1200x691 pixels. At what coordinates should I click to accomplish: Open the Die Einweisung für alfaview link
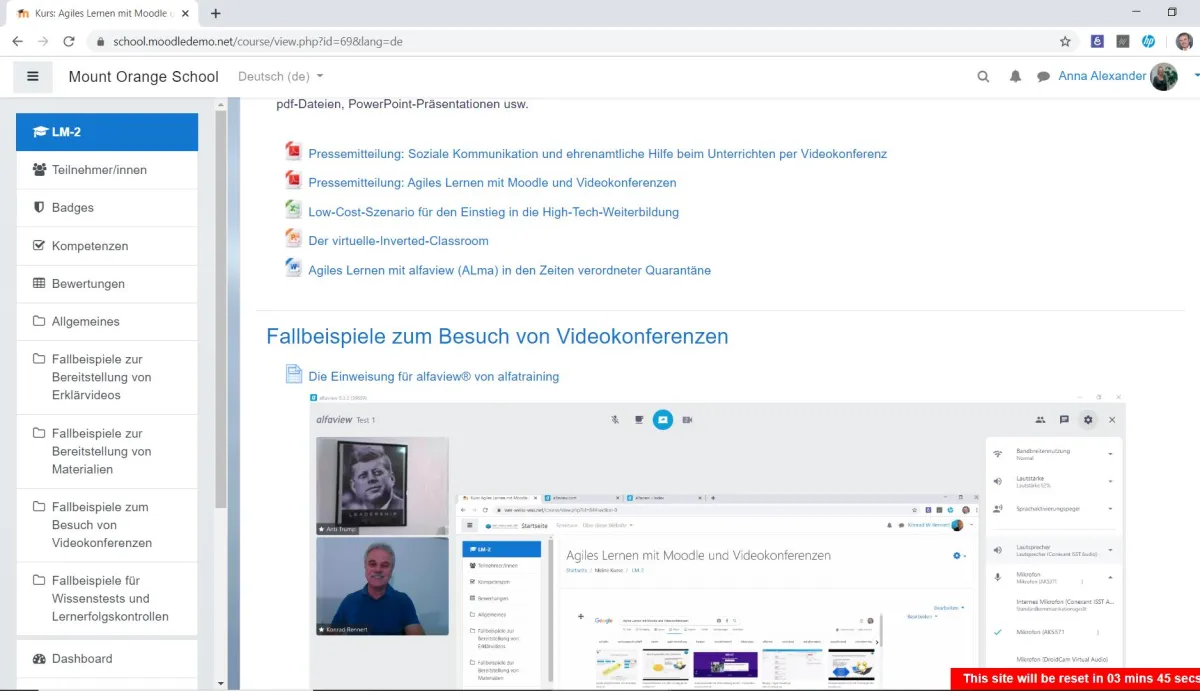click(x=434, y=376)
